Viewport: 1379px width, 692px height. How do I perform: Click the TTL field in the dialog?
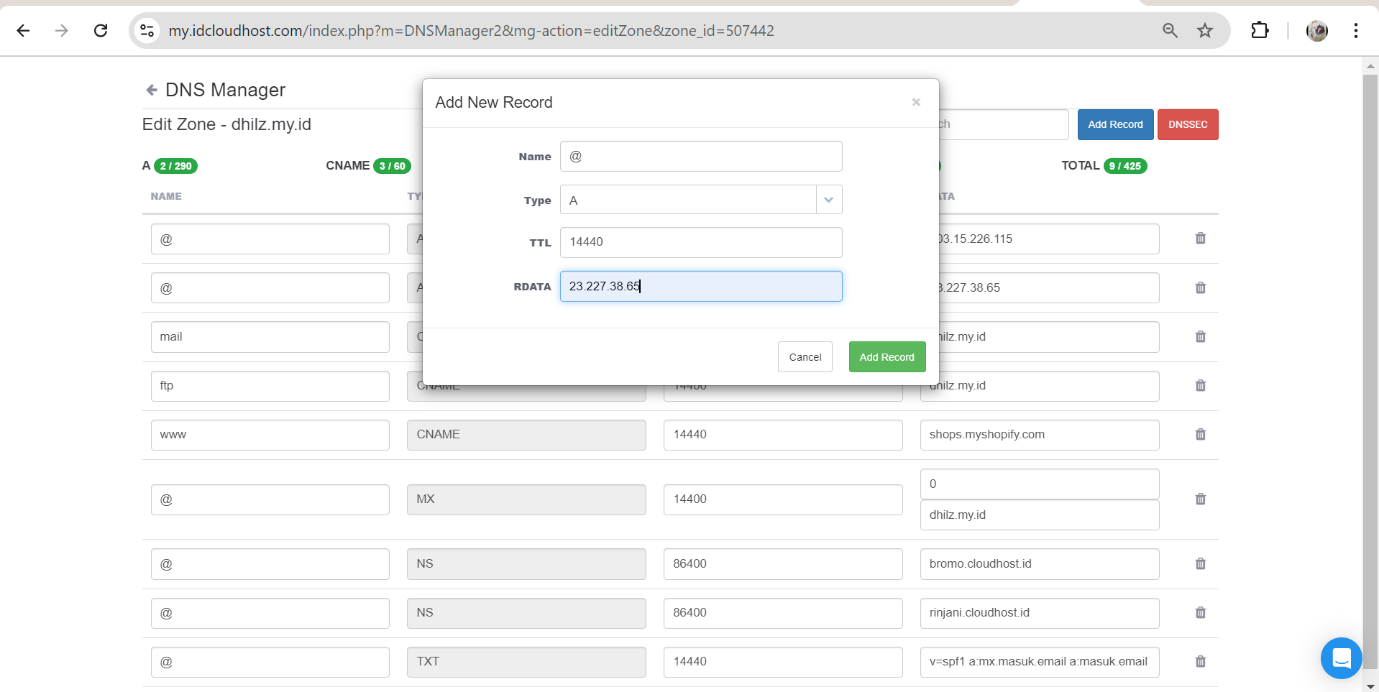tap(701, 242)
